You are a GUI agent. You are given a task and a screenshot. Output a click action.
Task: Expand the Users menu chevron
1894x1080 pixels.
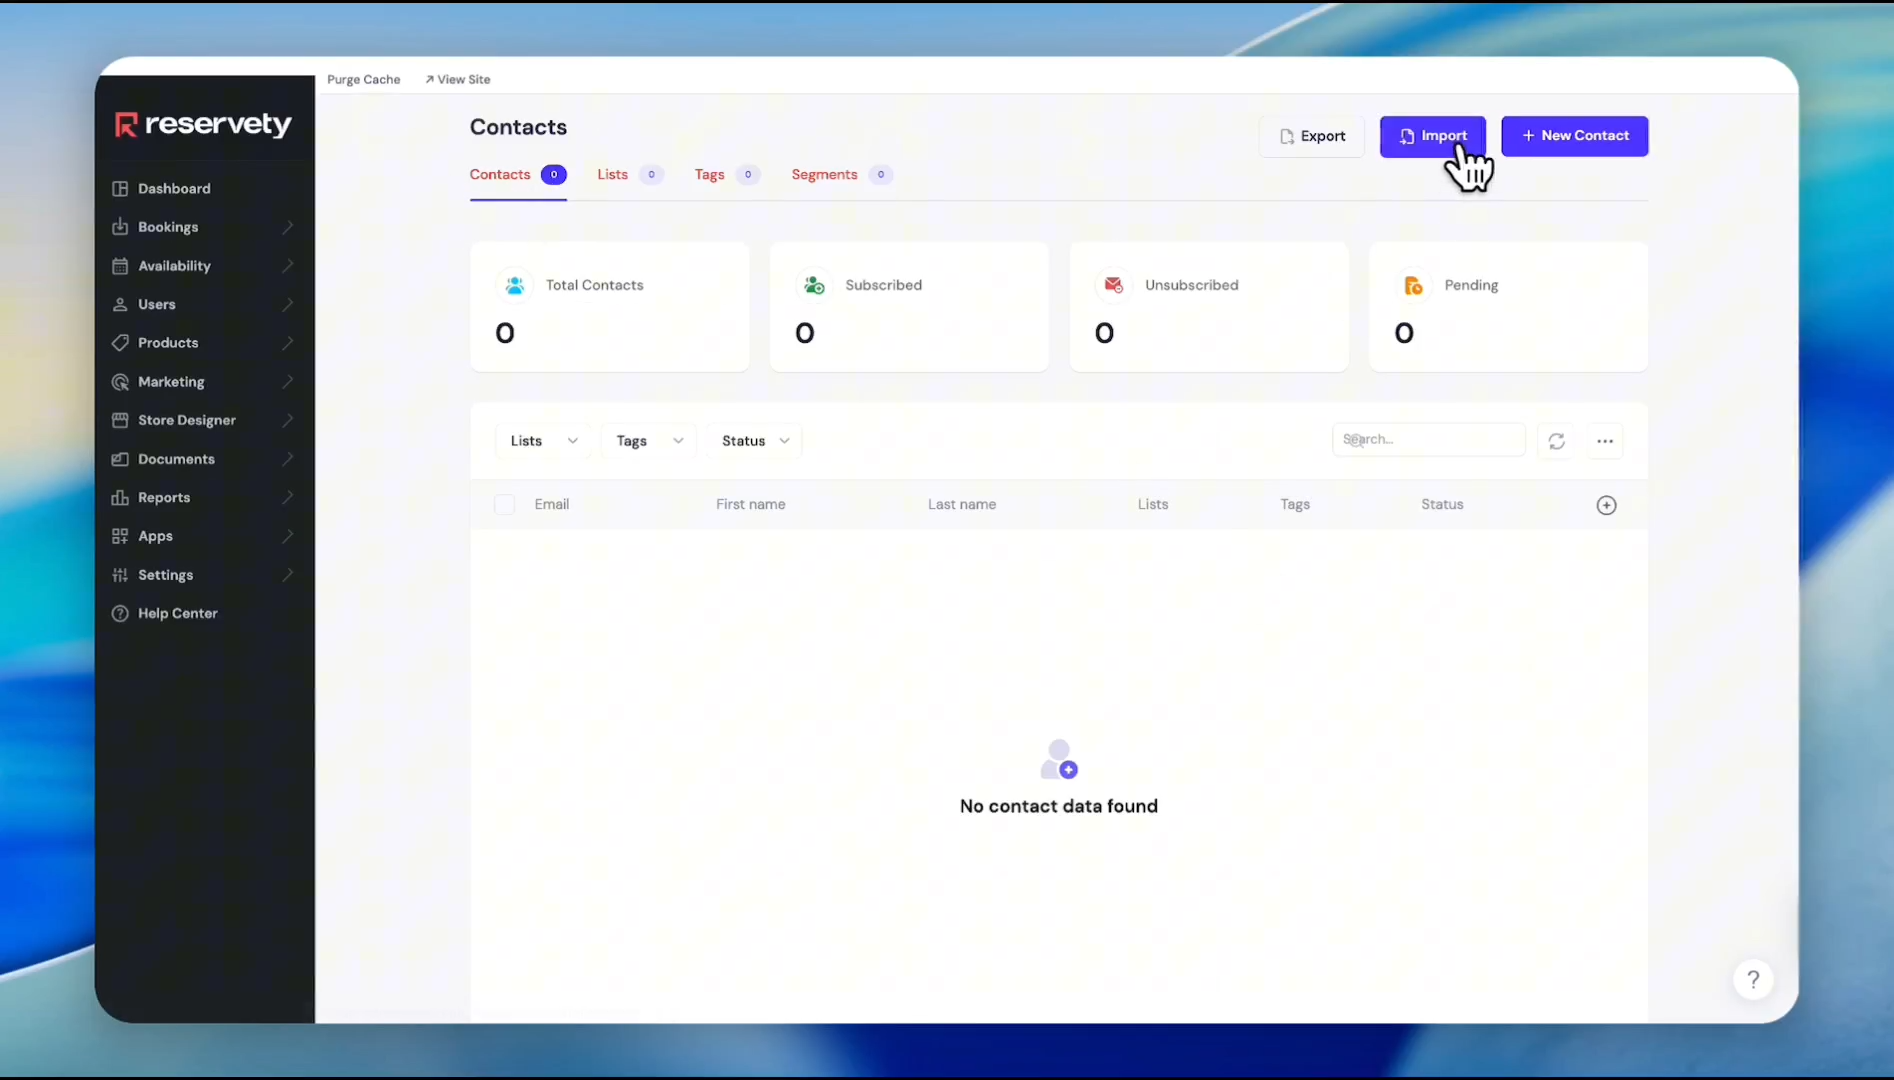[288, 304]
